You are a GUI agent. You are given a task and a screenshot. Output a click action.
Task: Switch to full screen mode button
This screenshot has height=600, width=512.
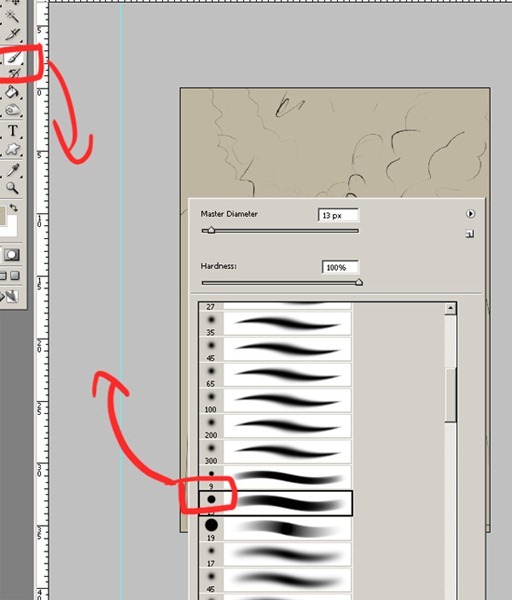[15, 276]
